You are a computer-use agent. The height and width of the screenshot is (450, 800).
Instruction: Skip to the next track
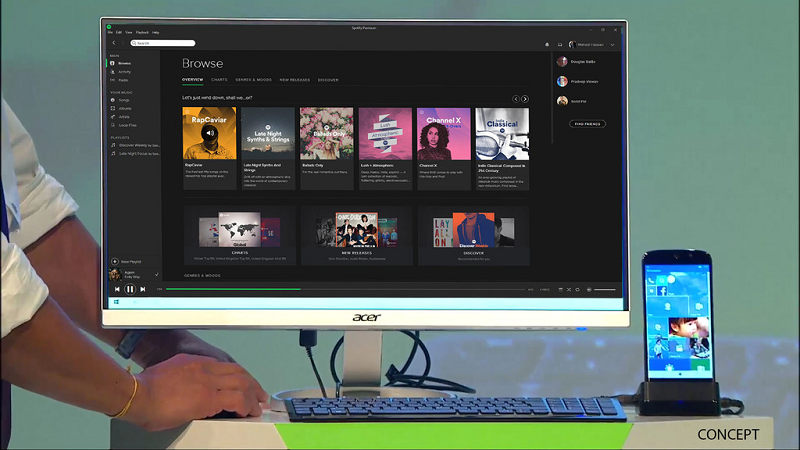(143, 289)
